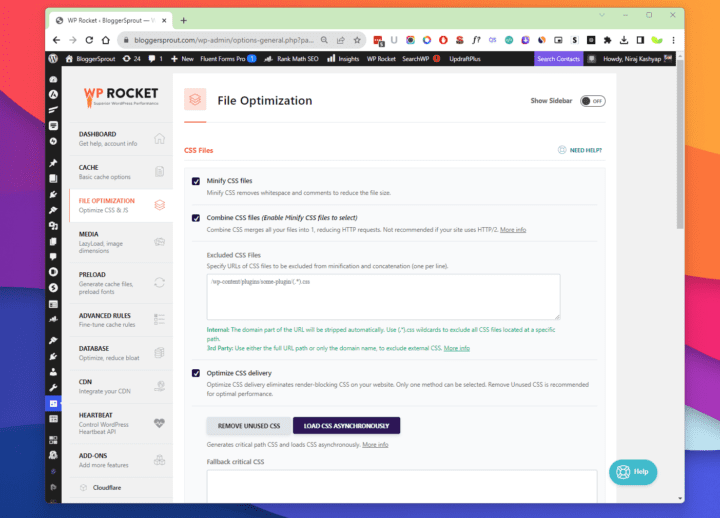Open the CDN settings section
This screenshot has width=720, height=518.
(121, 387)
